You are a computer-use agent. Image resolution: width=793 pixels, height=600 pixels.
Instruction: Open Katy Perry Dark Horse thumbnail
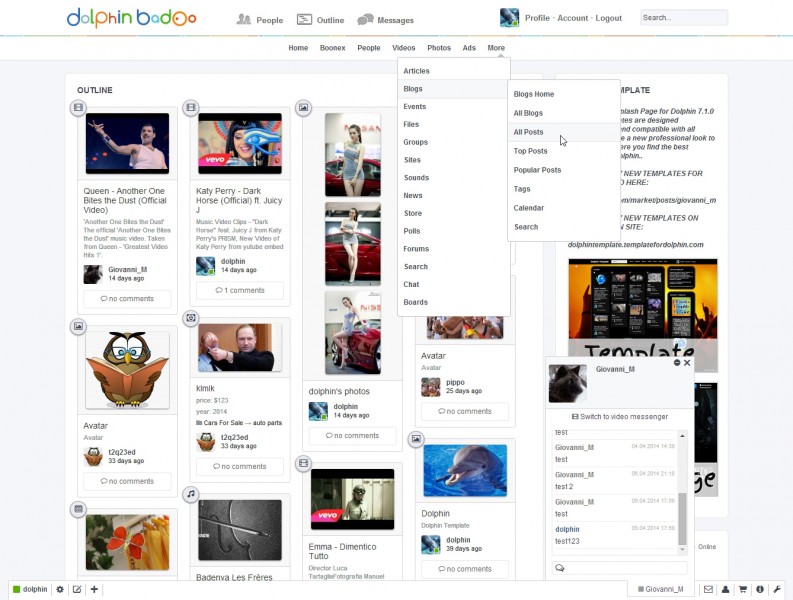point(240,144)
